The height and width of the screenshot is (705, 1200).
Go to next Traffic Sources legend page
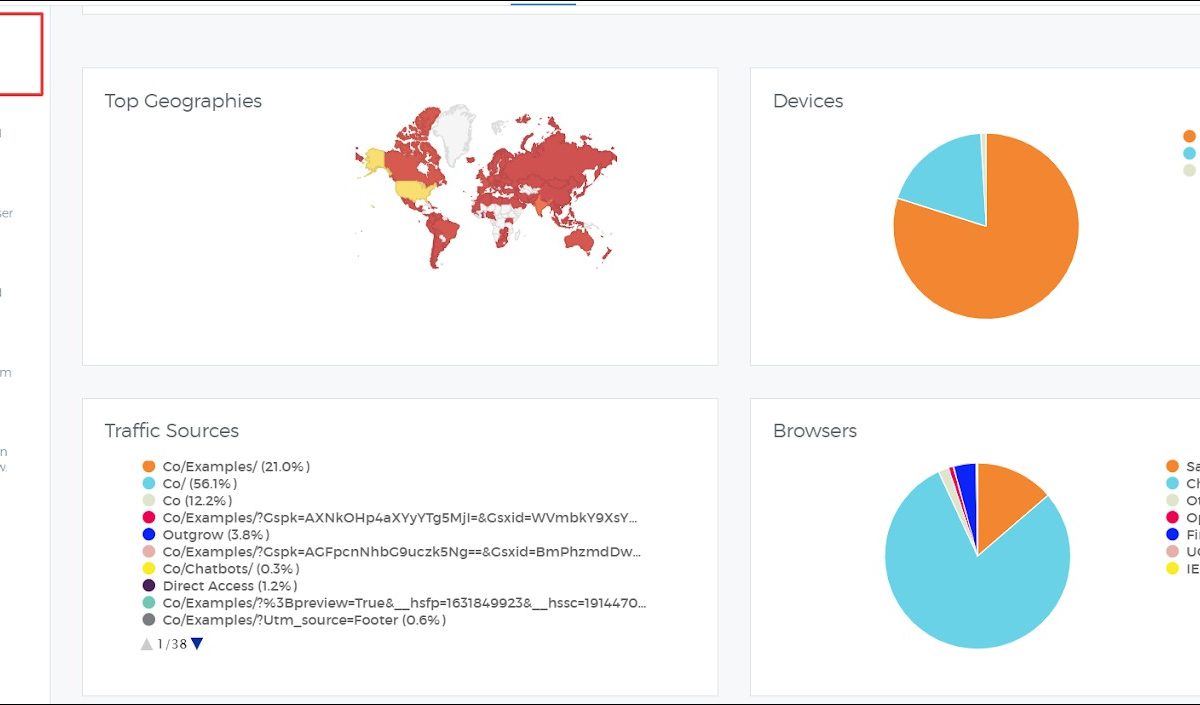click(197, 644)
